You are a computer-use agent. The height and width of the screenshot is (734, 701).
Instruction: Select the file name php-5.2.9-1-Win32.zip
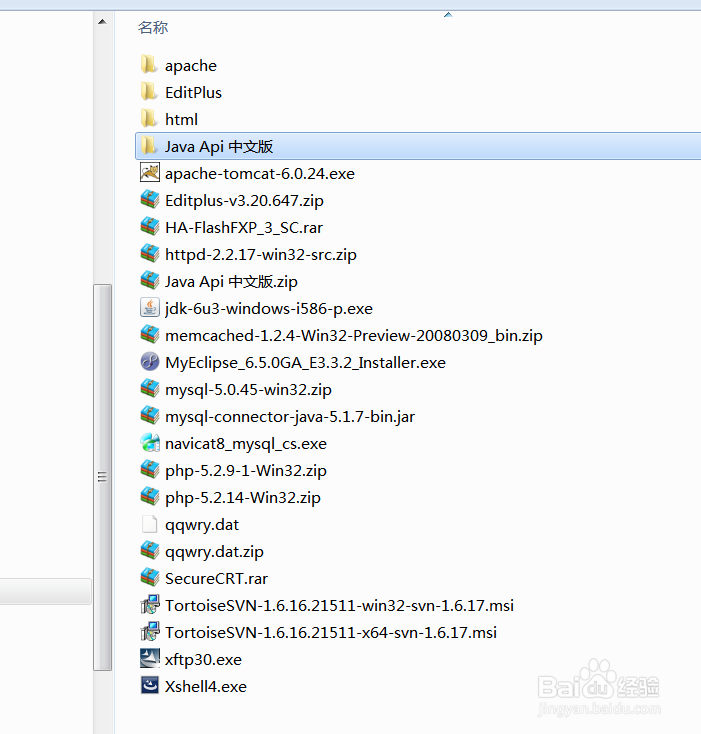[x=246, y=471]
